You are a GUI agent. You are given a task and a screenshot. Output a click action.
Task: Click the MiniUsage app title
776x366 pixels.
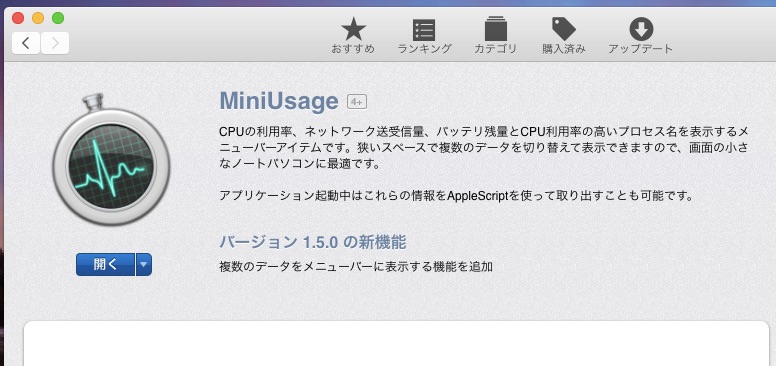pos(279,101)
